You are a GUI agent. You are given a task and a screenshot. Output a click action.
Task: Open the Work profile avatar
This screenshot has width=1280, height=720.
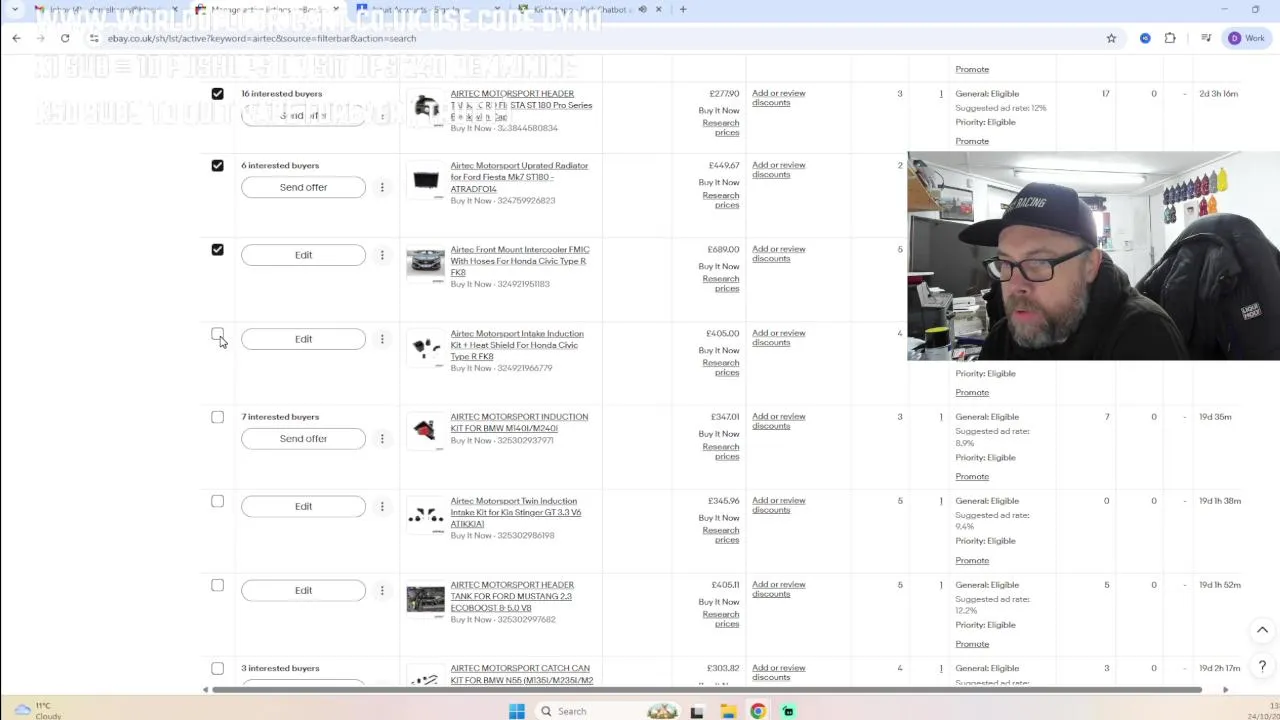coord(1247,38)
